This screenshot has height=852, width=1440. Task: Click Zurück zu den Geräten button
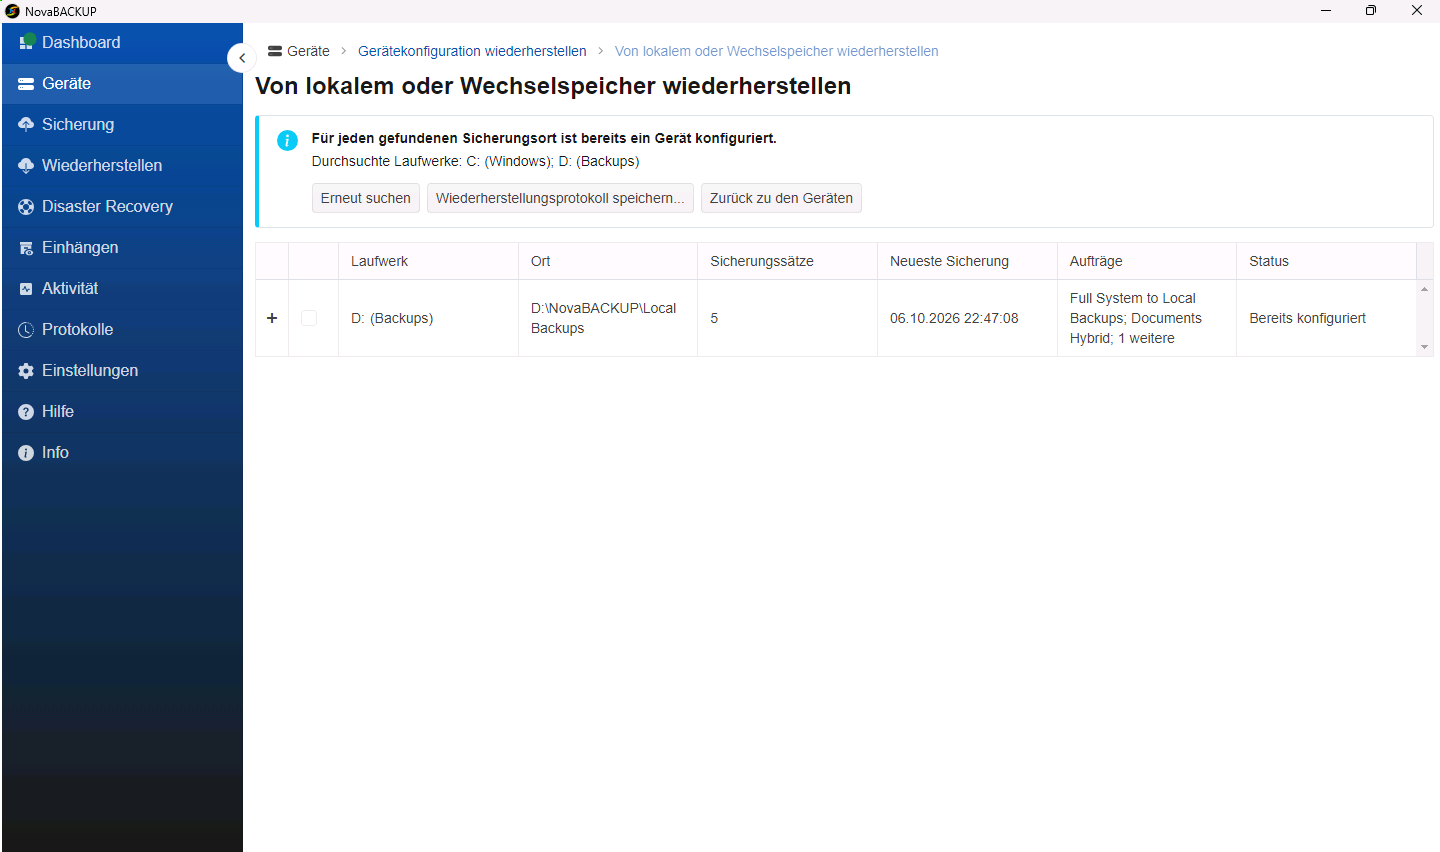(x=781, y=198)
